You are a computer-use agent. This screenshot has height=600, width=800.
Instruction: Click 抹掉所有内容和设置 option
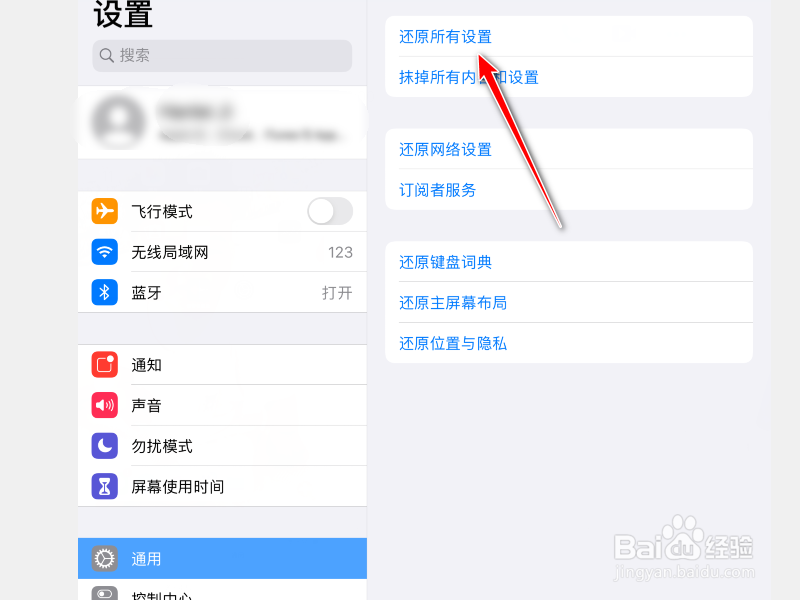pyautogui.click(x=569, y=77)
